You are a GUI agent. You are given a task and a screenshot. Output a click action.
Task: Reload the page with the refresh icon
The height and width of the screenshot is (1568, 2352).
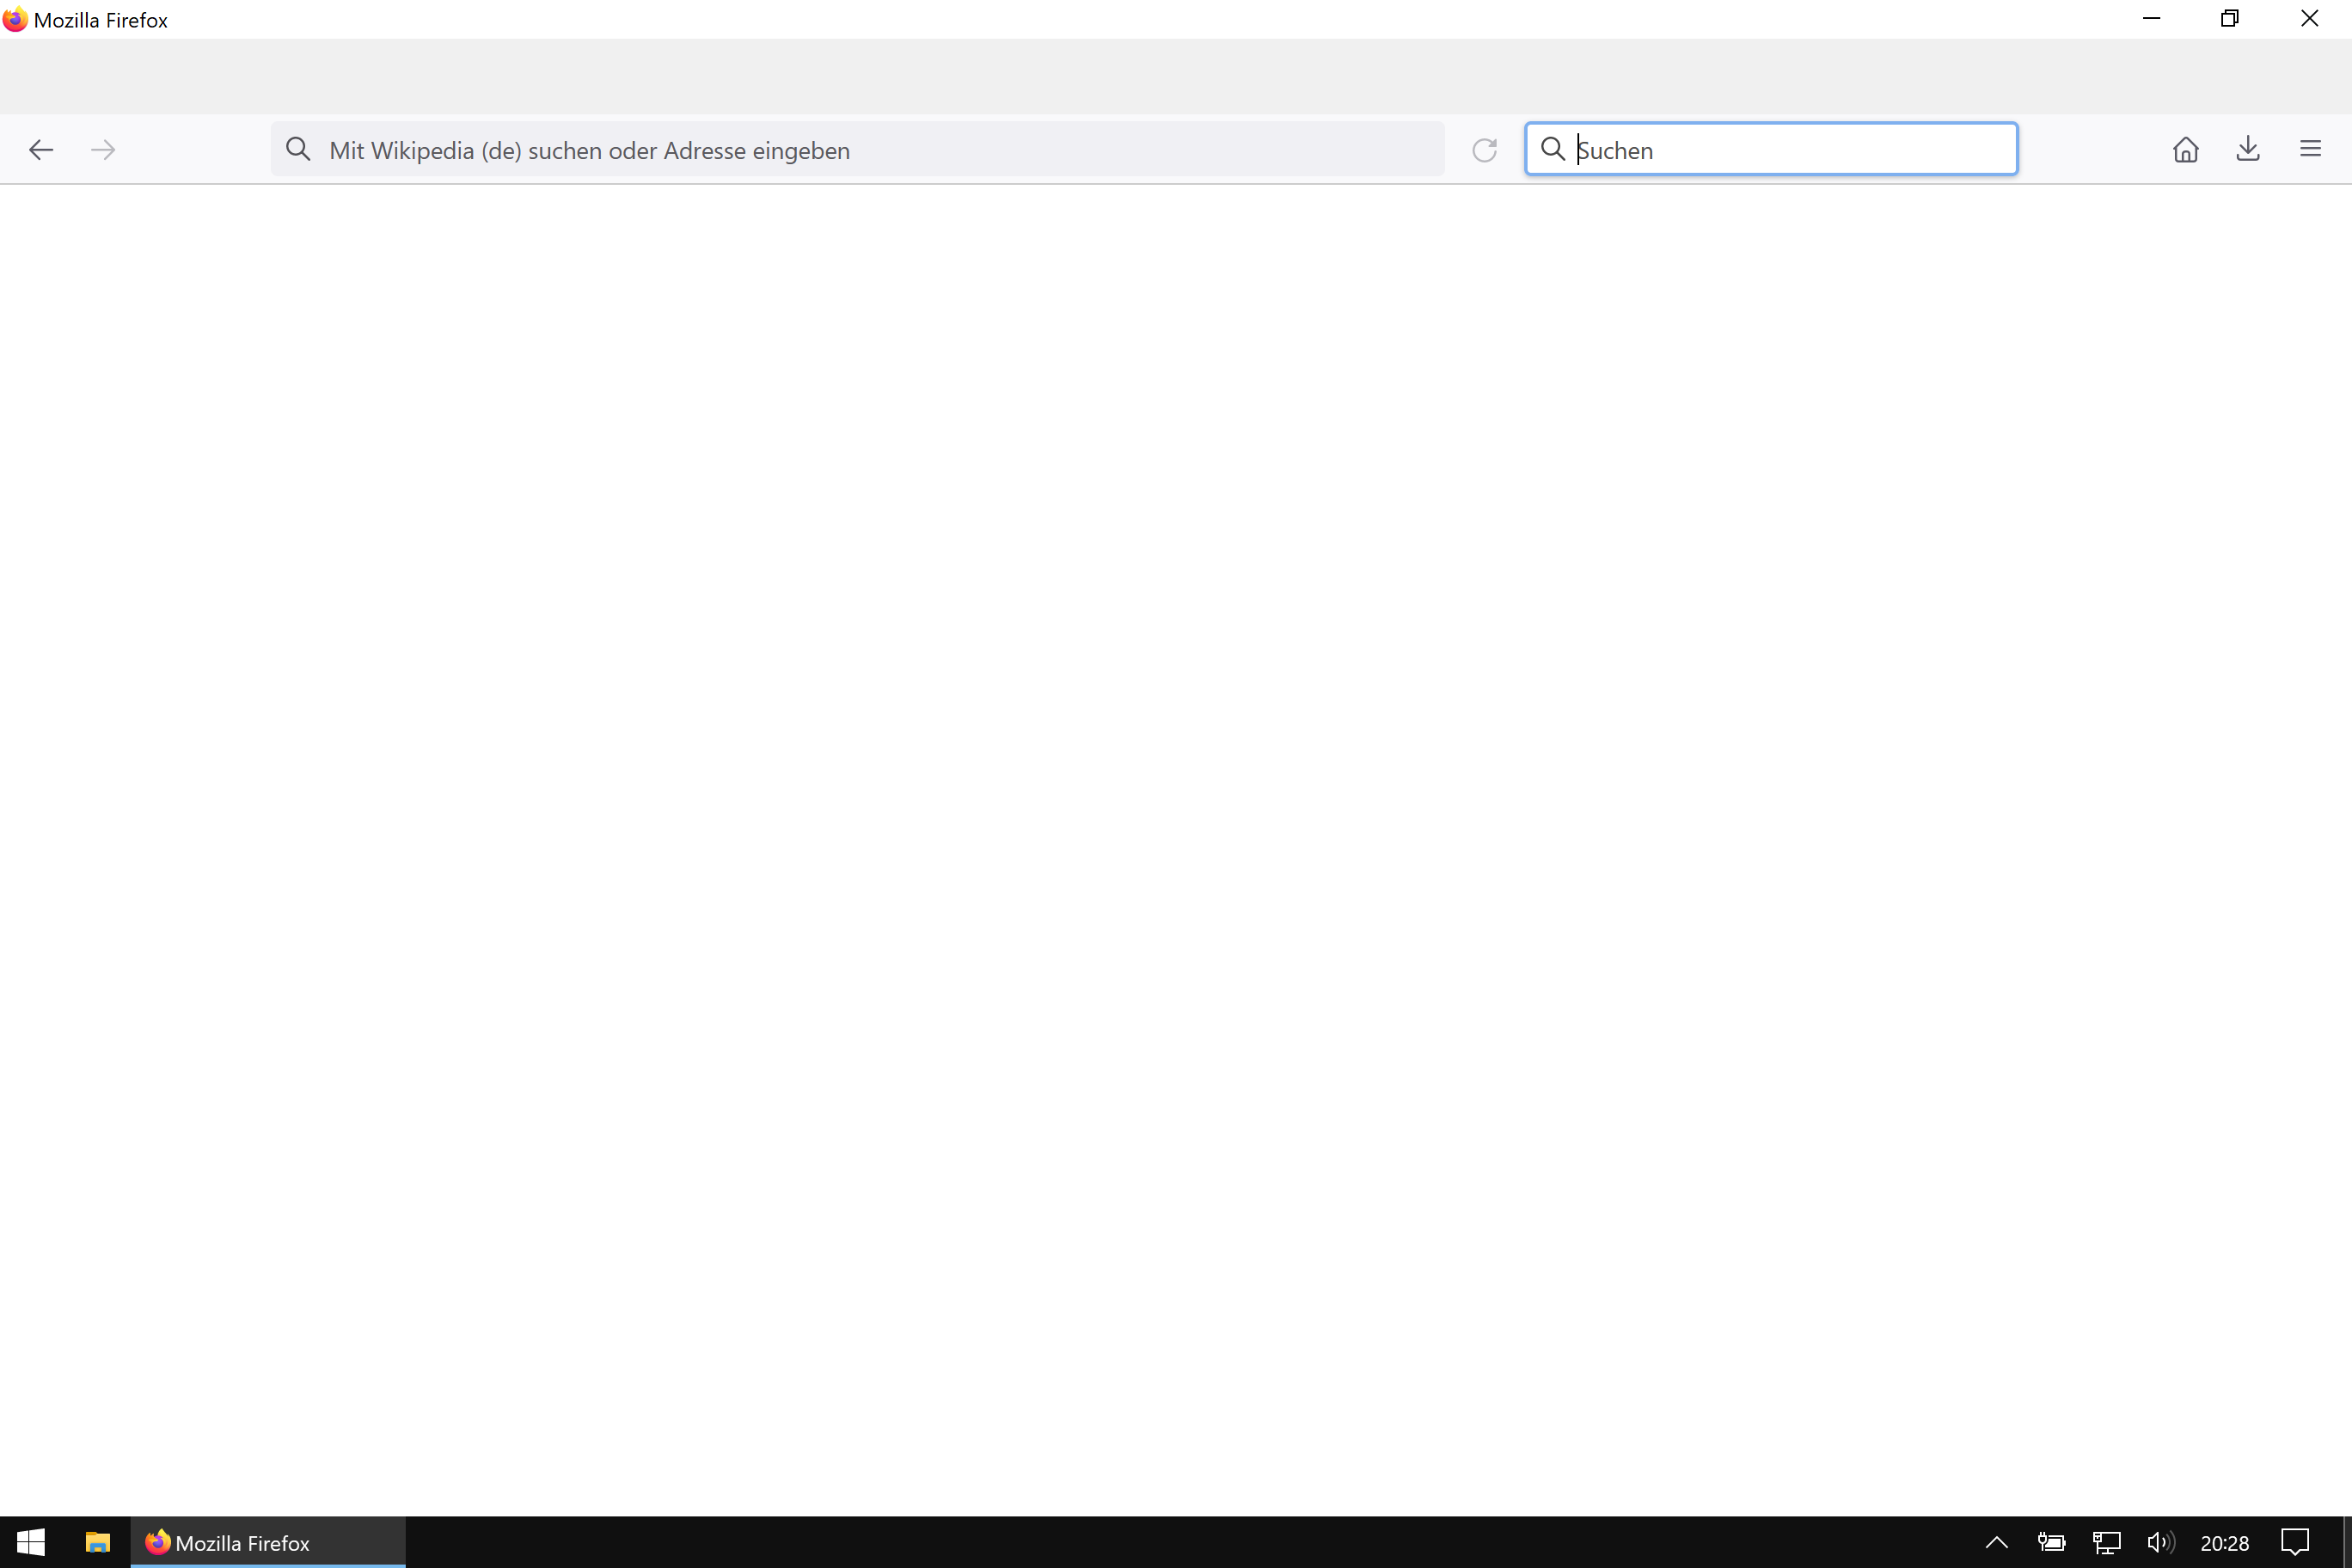(1484, 150)
